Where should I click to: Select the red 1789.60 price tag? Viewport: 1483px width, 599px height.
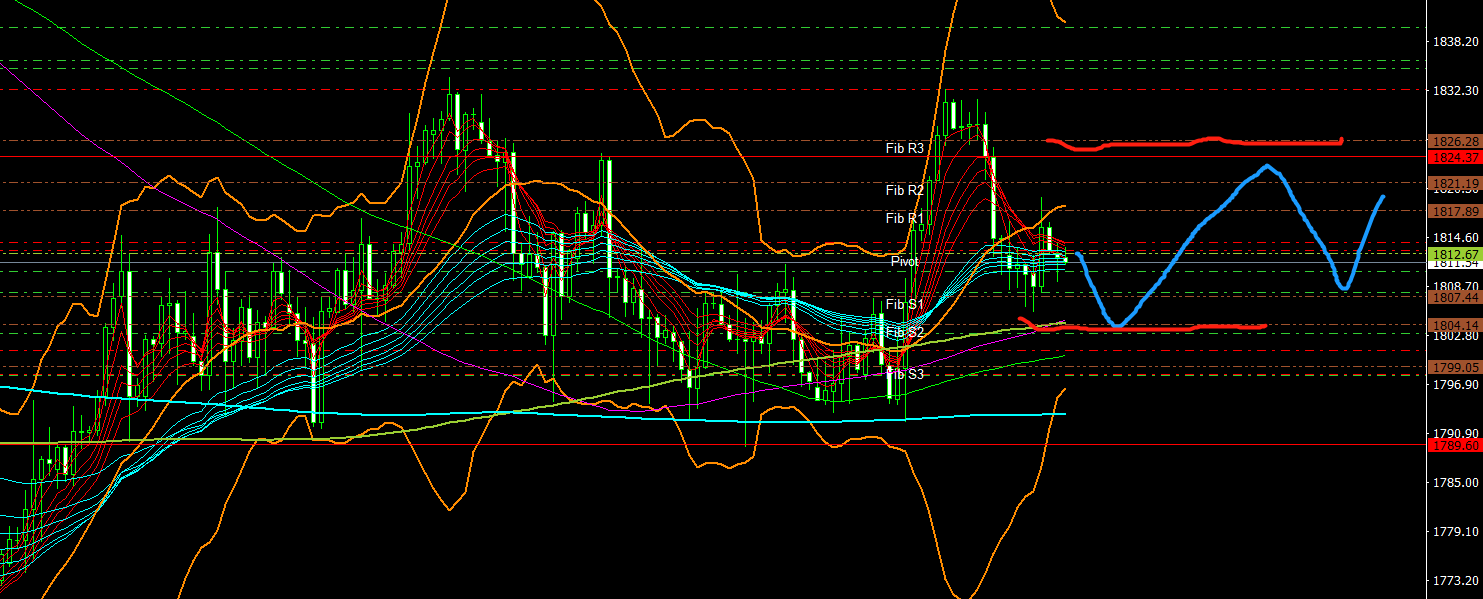(x=1455, y=444)
